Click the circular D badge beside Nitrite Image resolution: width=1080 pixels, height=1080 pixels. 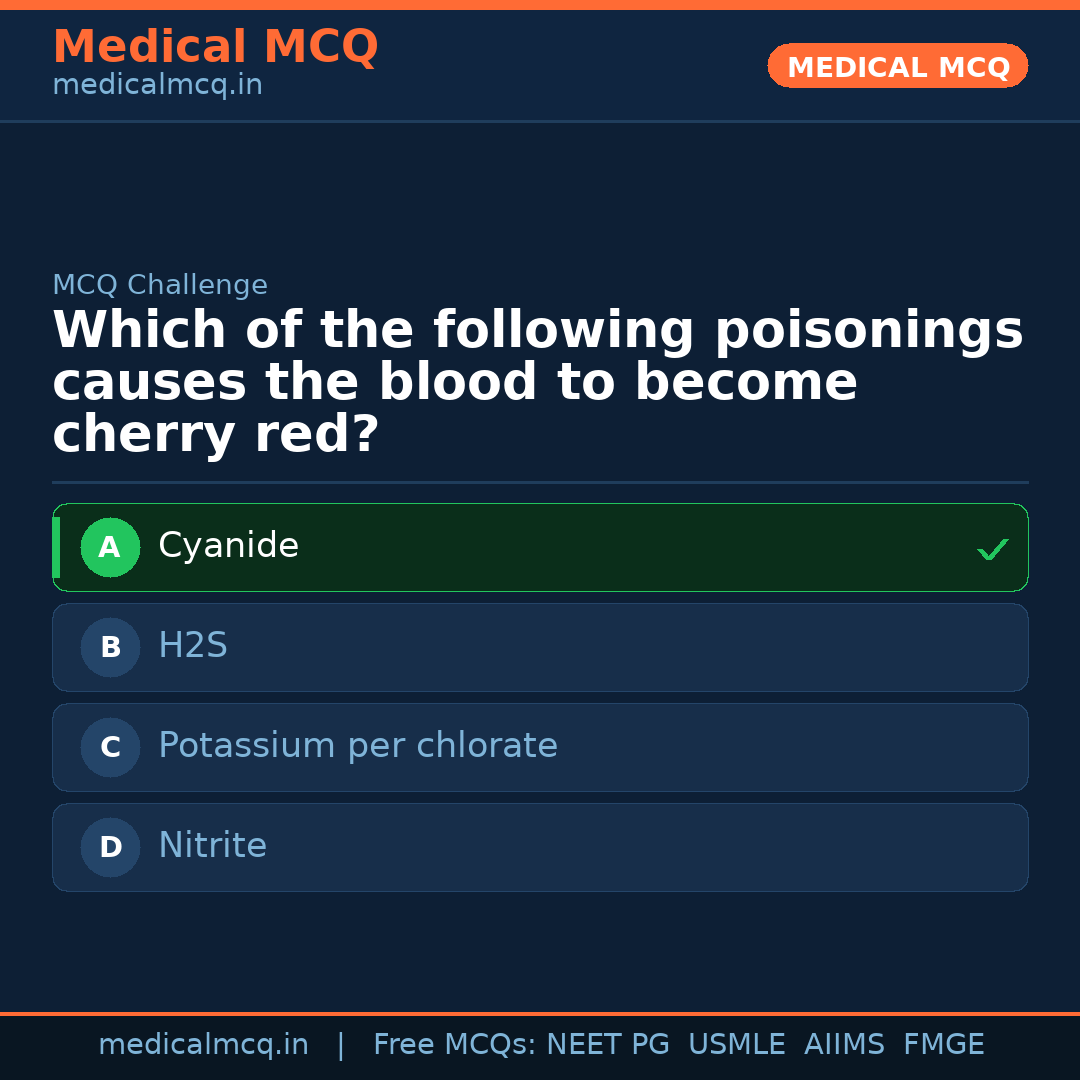pyautogui.click(x=110, y=847)
